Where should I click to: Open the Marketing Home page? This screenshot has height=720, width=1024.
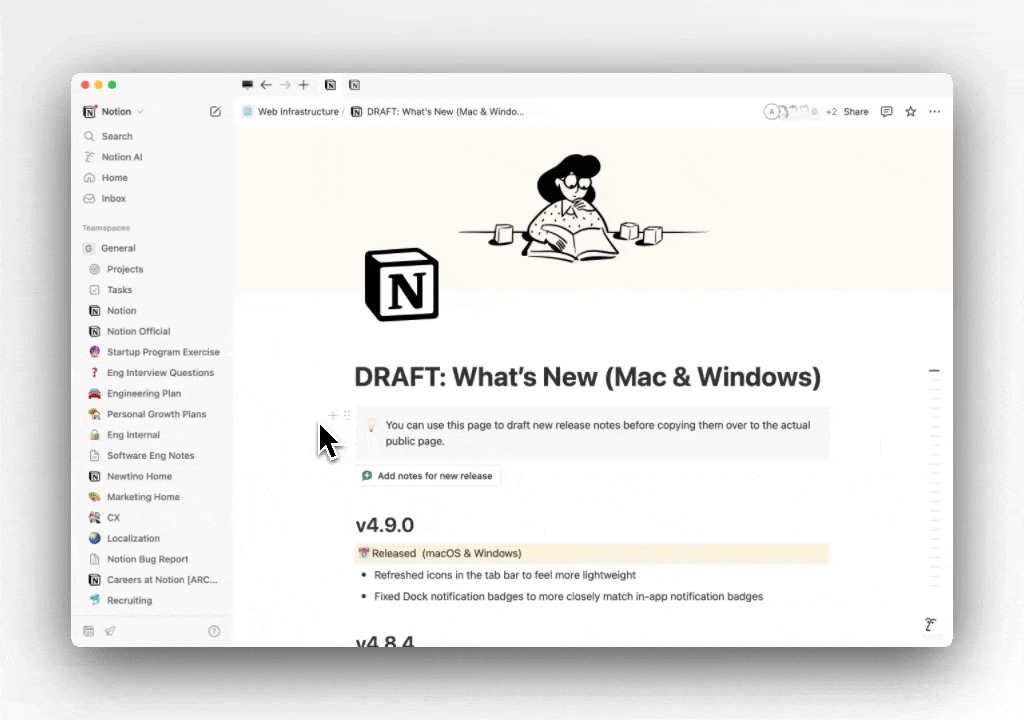tap(143, 497)
